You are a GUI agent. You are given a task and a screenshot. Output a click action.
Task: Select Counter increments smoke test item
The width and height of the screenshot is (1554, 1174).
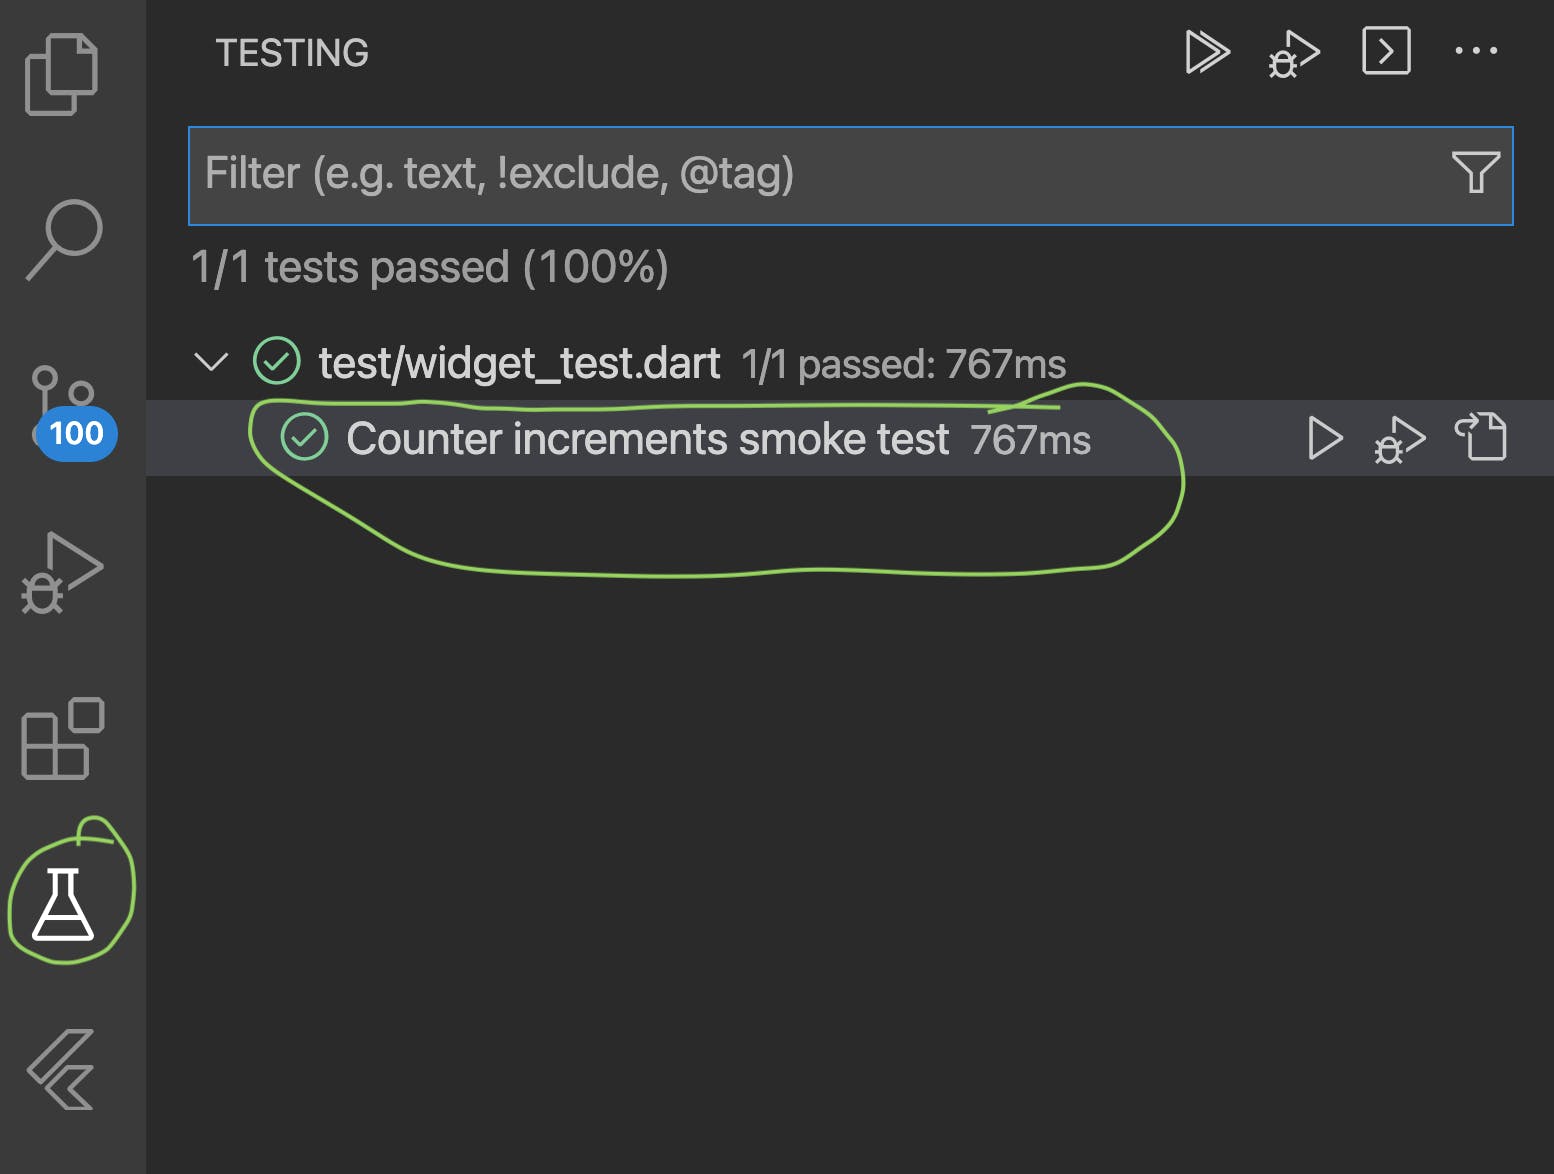(x=647, y=439)
